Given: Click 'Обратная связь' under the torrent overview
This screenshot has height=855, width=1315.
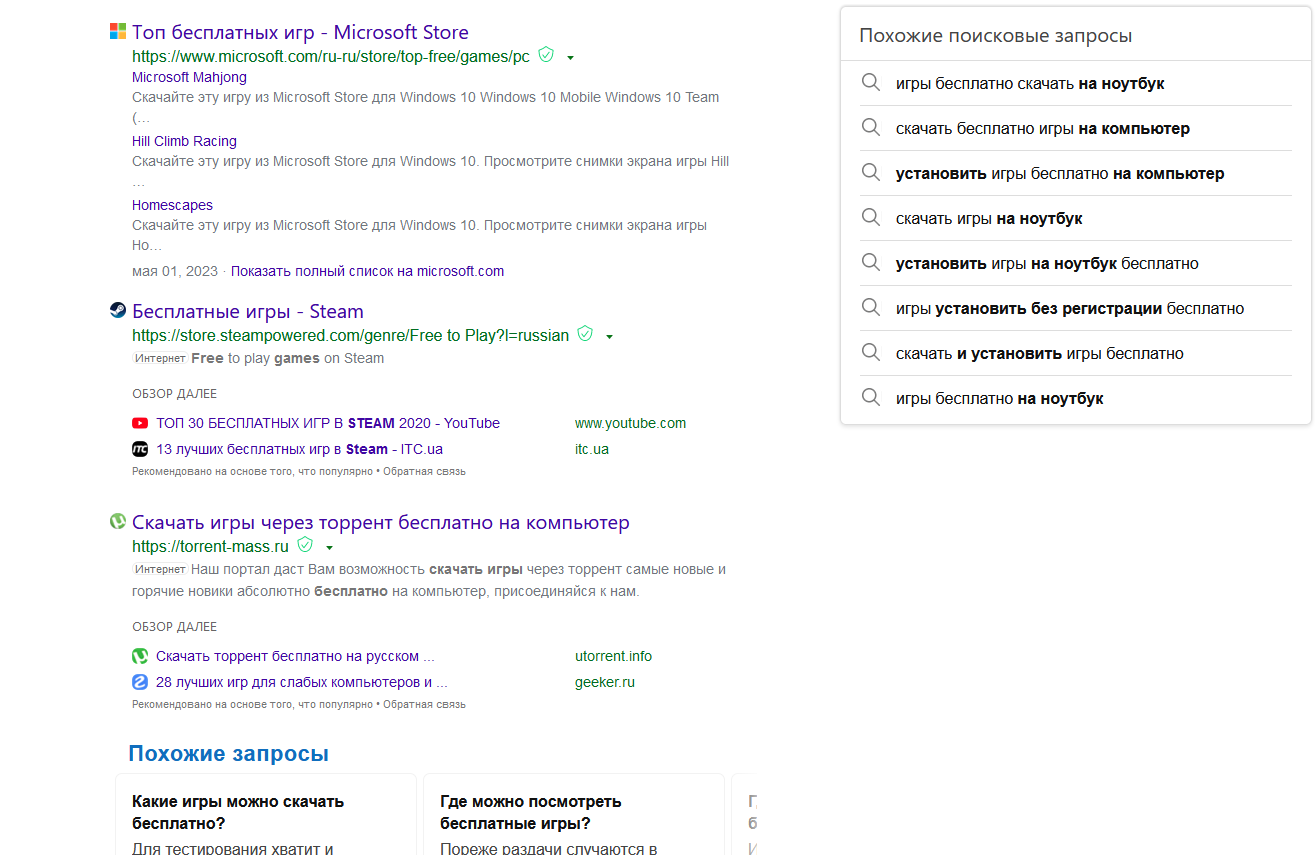Looking at the screenshot, I should coord(424,704).
